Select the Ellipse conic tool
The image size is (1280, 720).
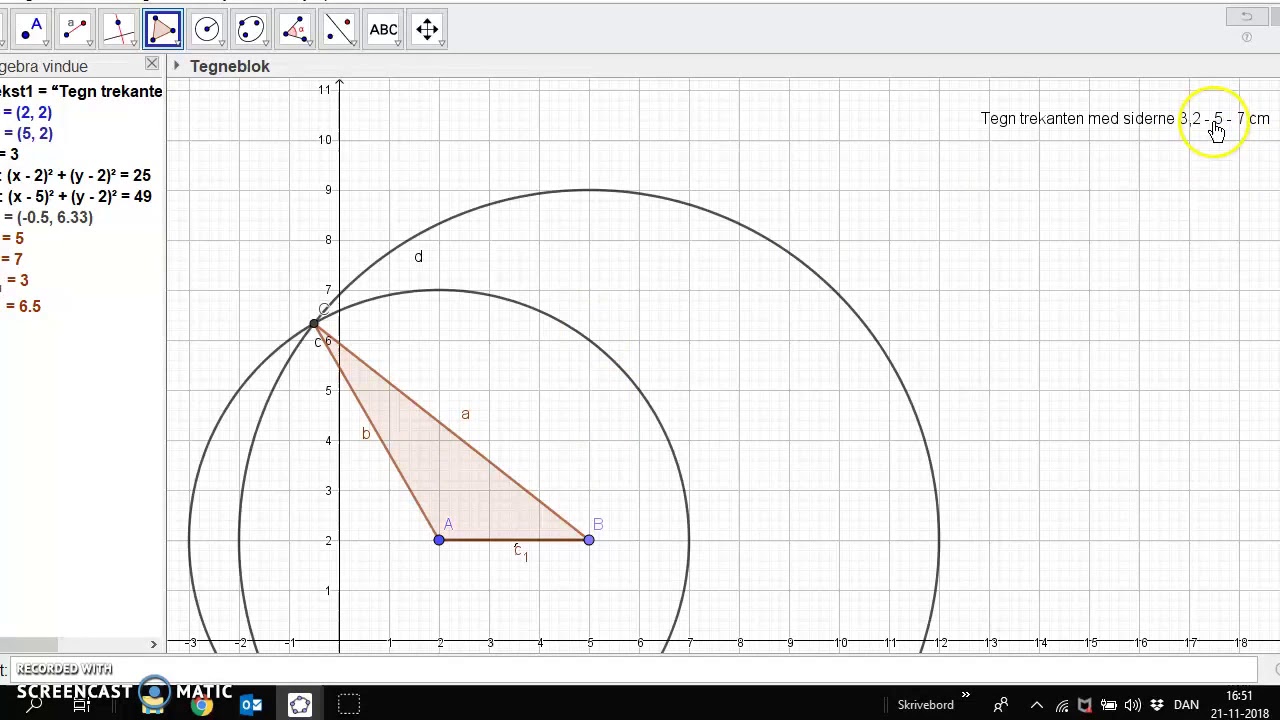pos(251,29)
